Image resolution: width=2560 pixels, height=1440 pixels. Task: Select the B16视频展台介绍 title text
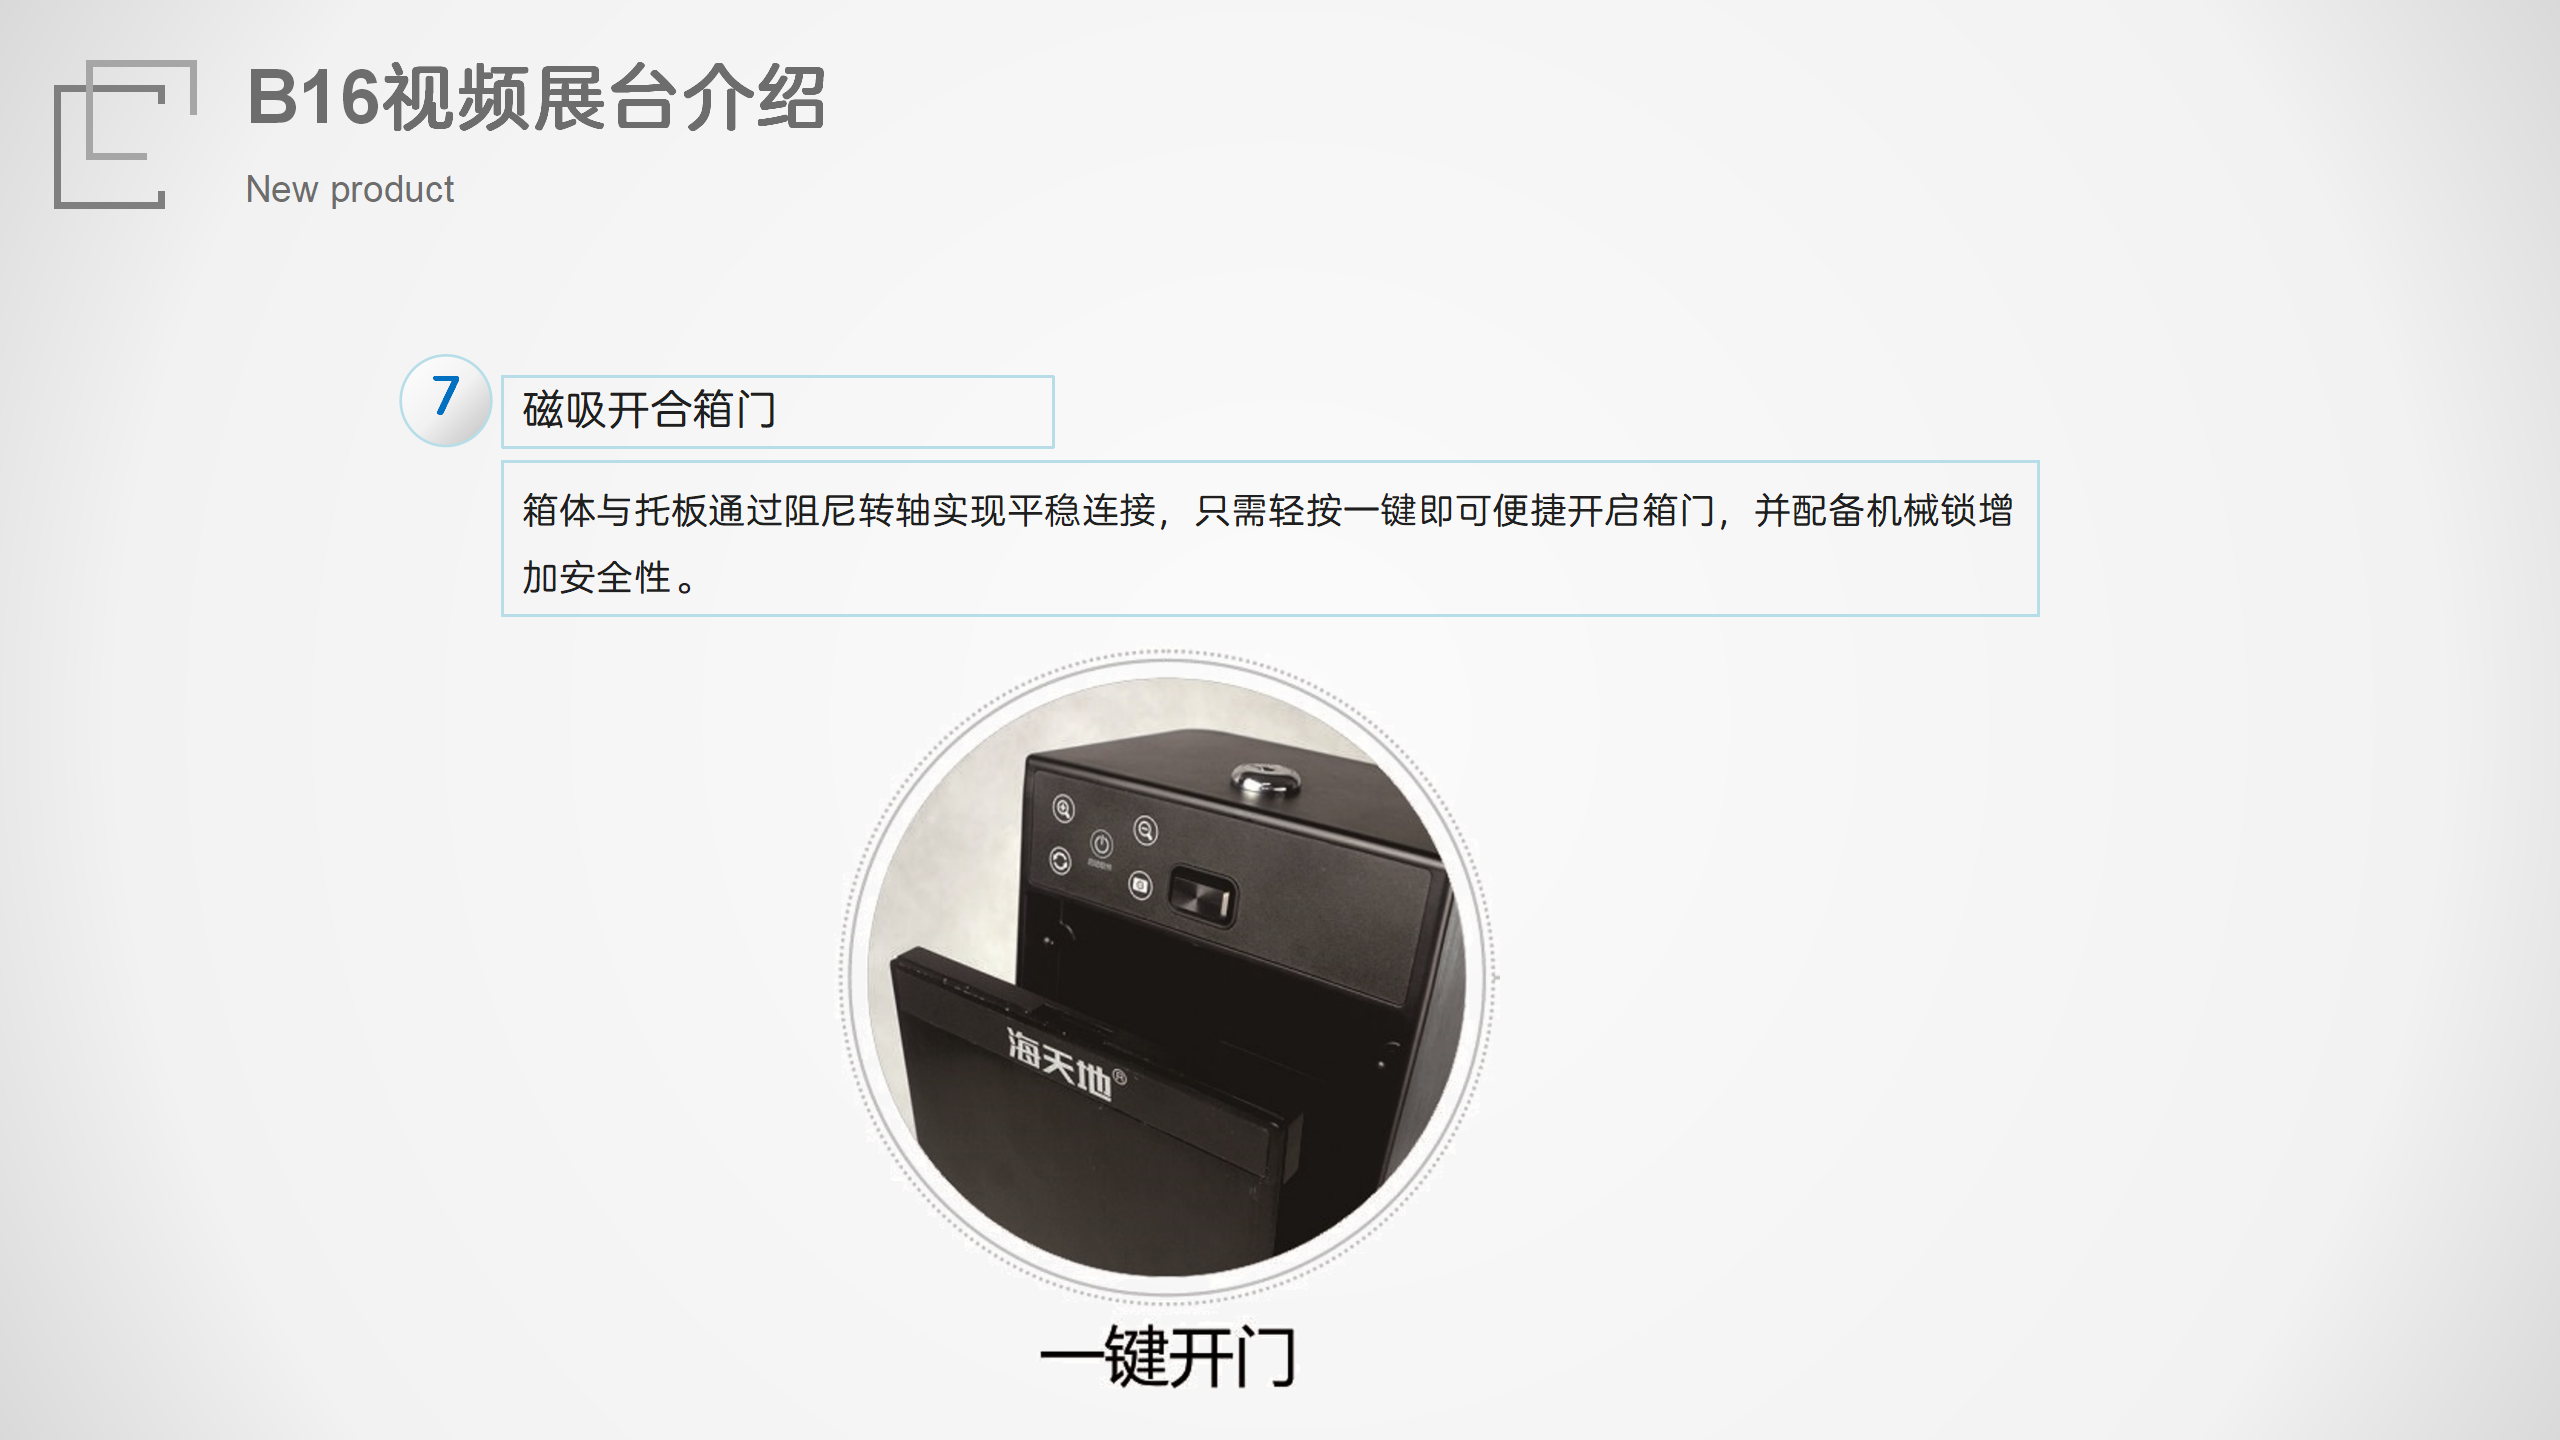click(536, 98)
